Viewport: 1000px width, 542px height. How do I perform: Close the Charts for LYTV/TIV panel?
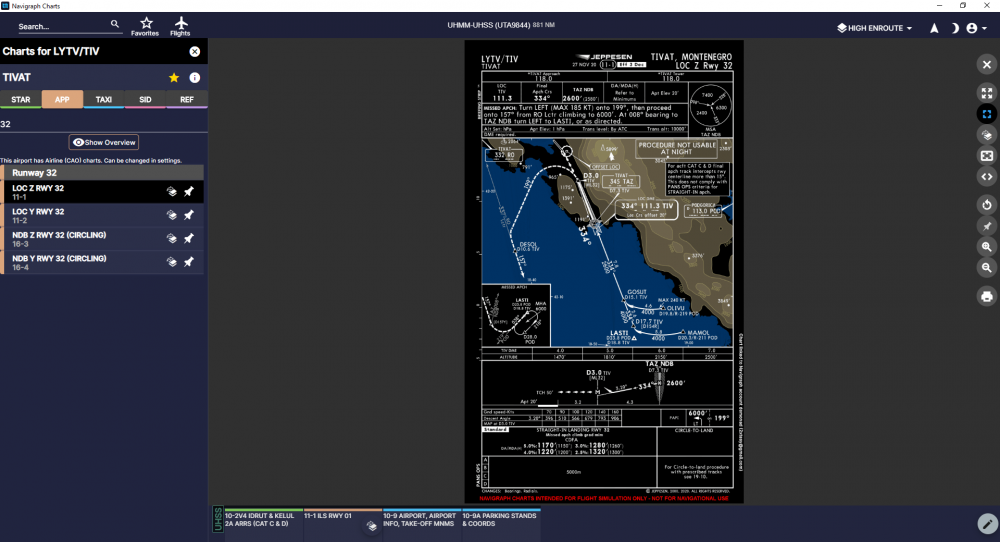click(x=195, y=52)
